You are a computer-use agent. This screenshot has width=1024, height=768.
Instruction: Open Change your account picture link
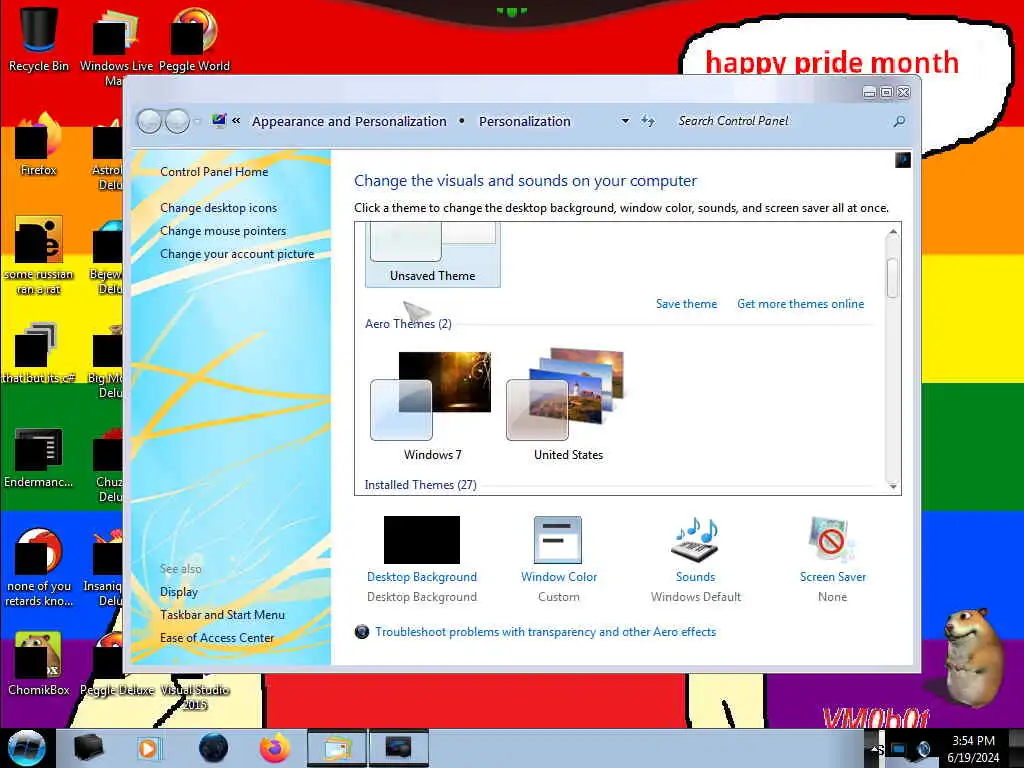pos(237,254)
